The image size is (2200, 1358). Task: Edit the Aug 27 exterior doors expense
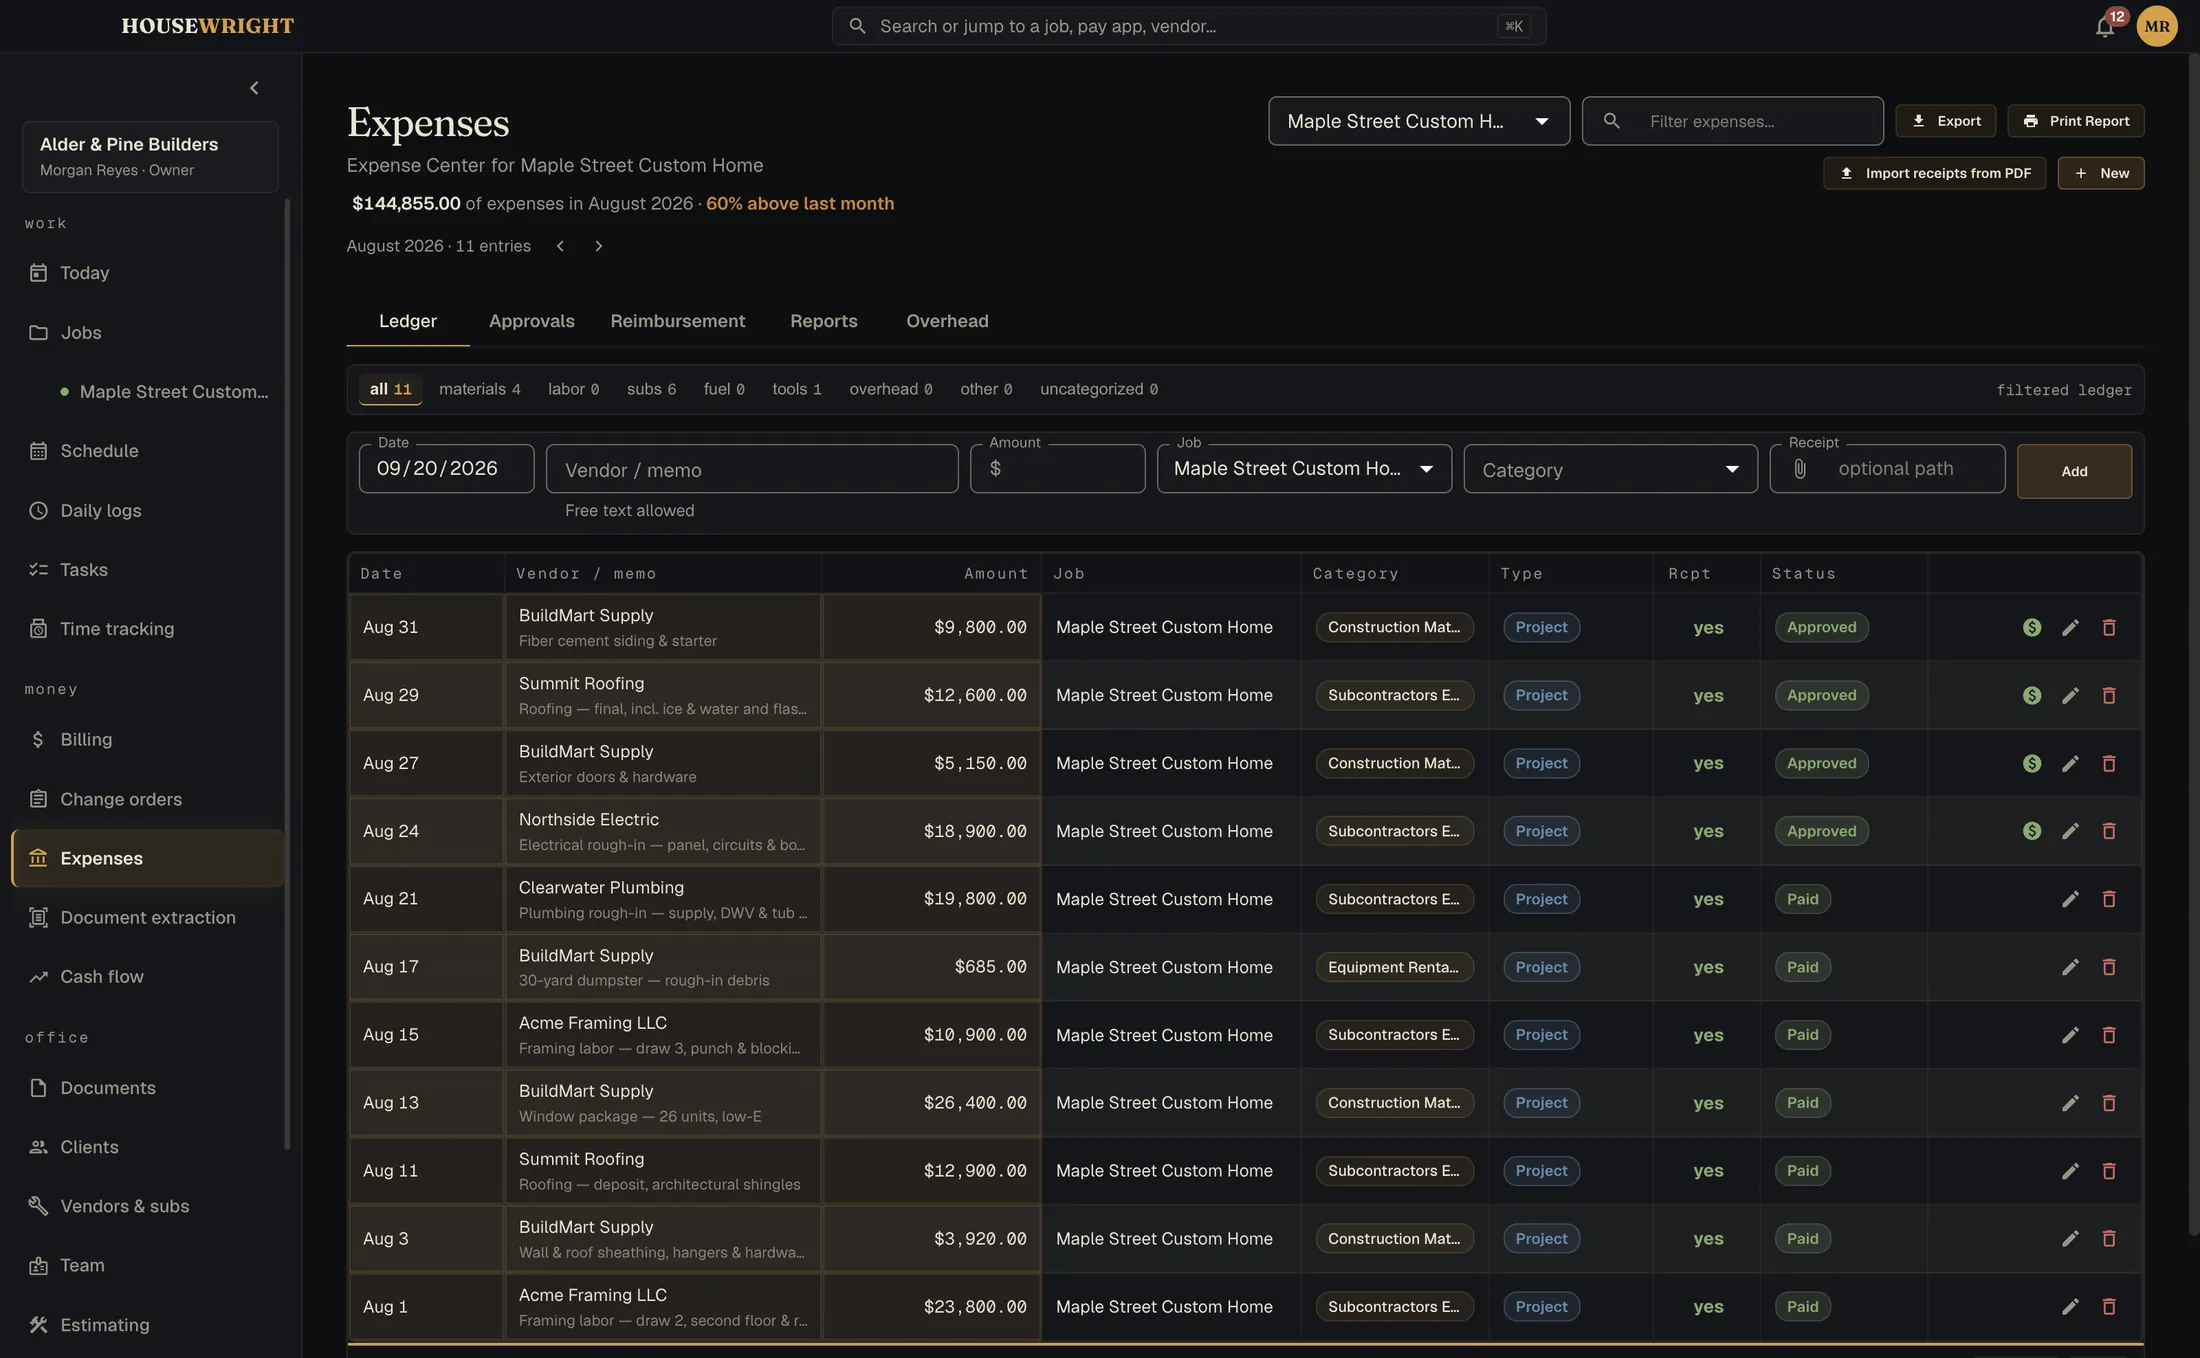pos(2070,763)
